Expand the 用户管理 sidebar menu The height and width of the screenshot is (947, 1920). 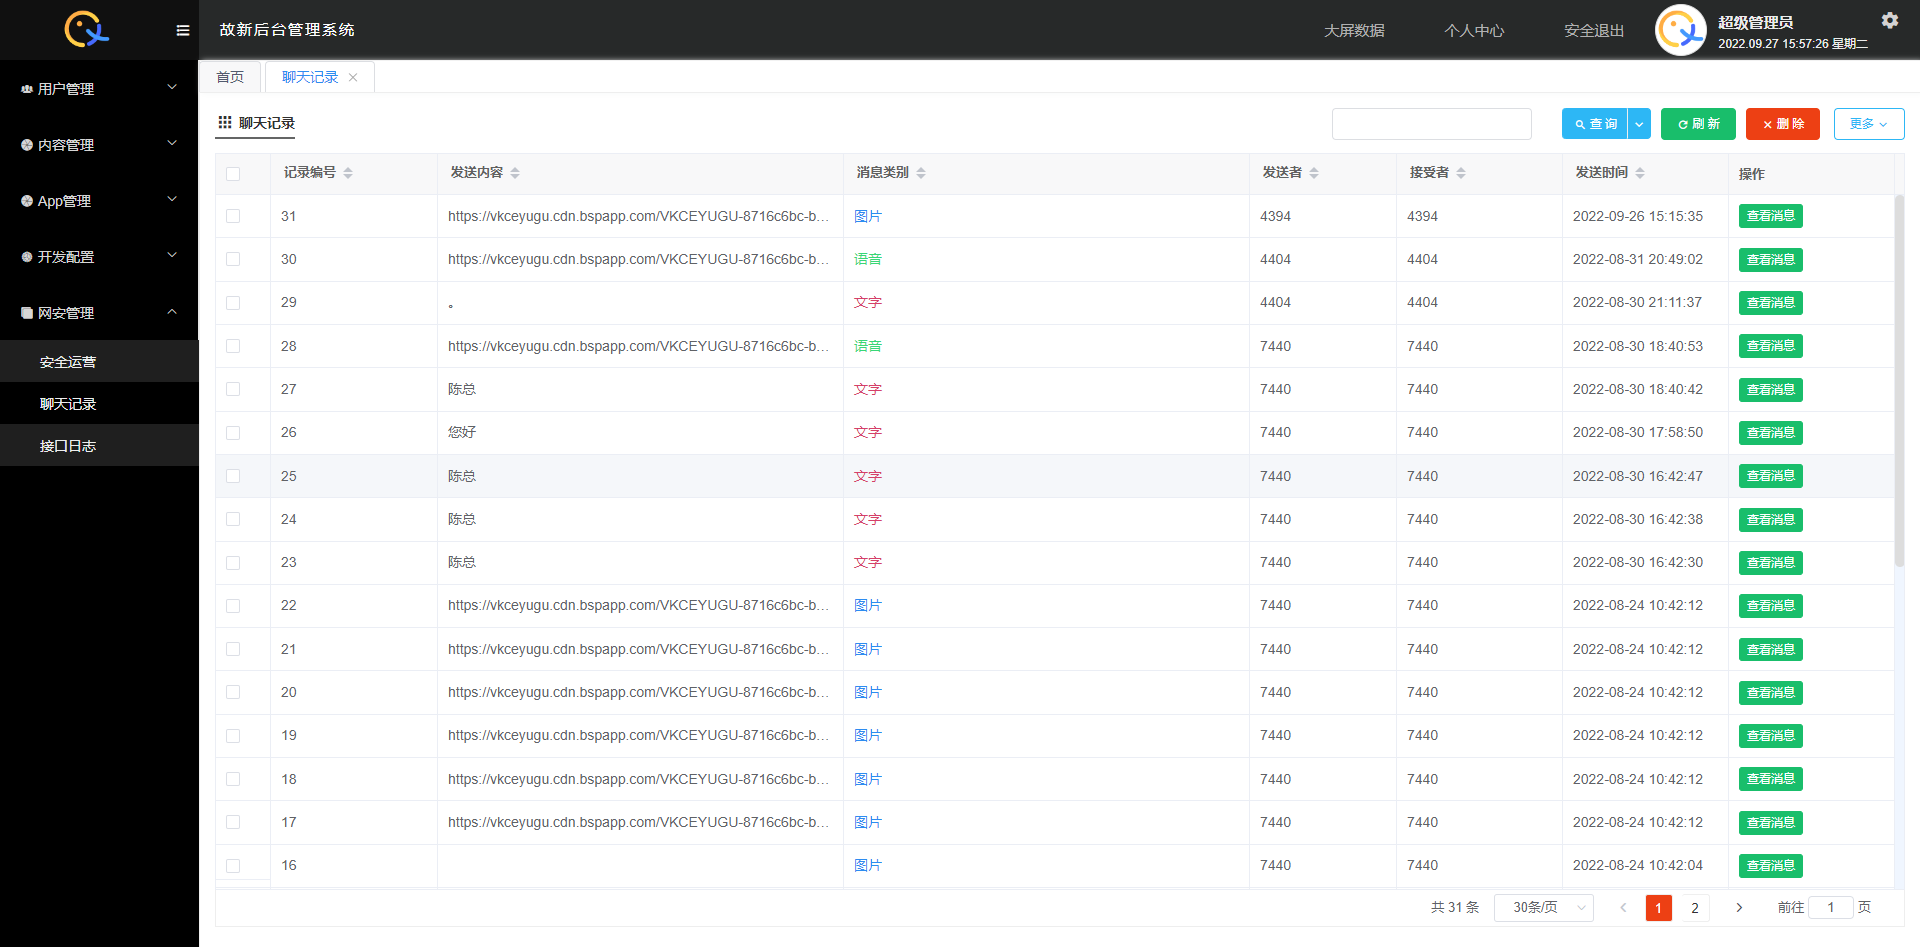click(98, 88)
